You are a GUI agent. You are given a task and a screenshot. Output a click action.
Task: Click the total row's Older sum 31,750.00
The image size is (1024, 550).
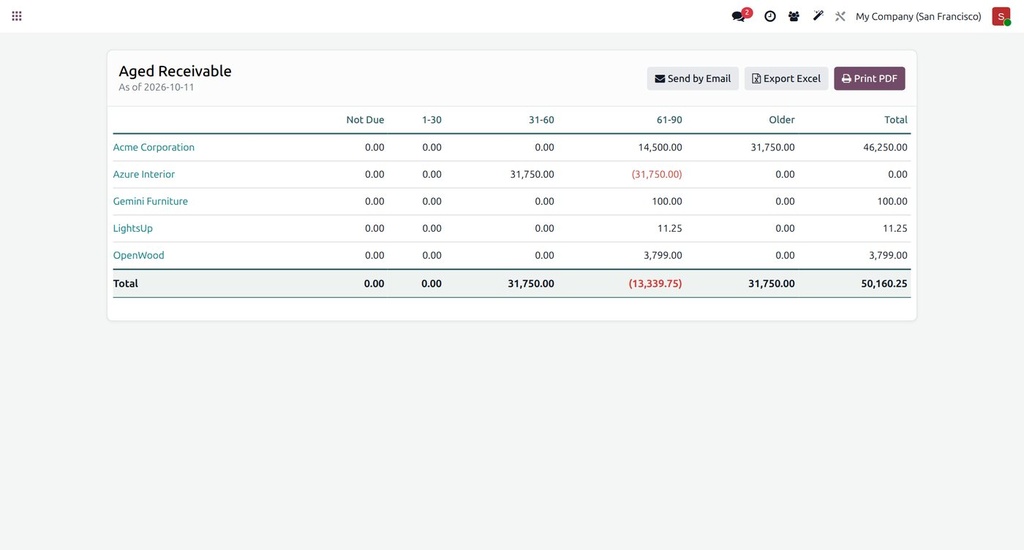tap(771, 283)
